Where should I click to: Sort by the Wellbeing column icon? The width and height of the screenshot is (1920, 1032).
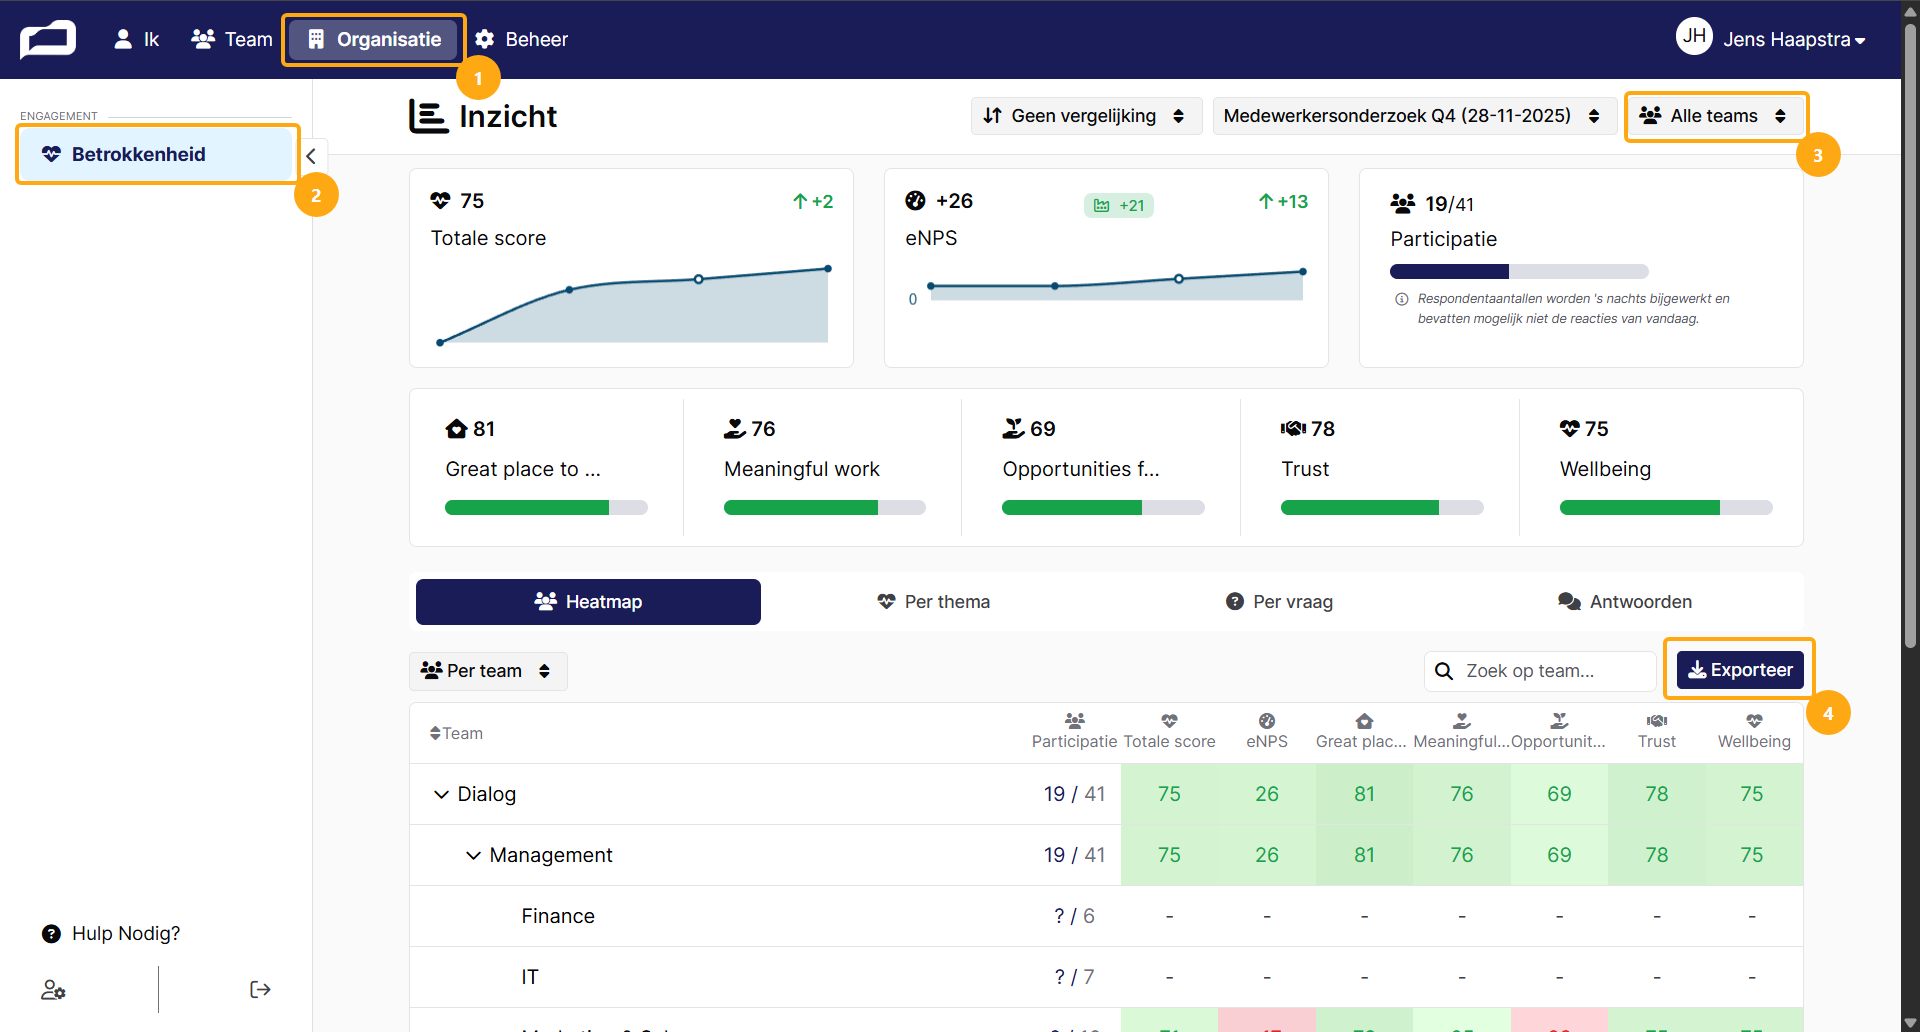pos(1754,721)
